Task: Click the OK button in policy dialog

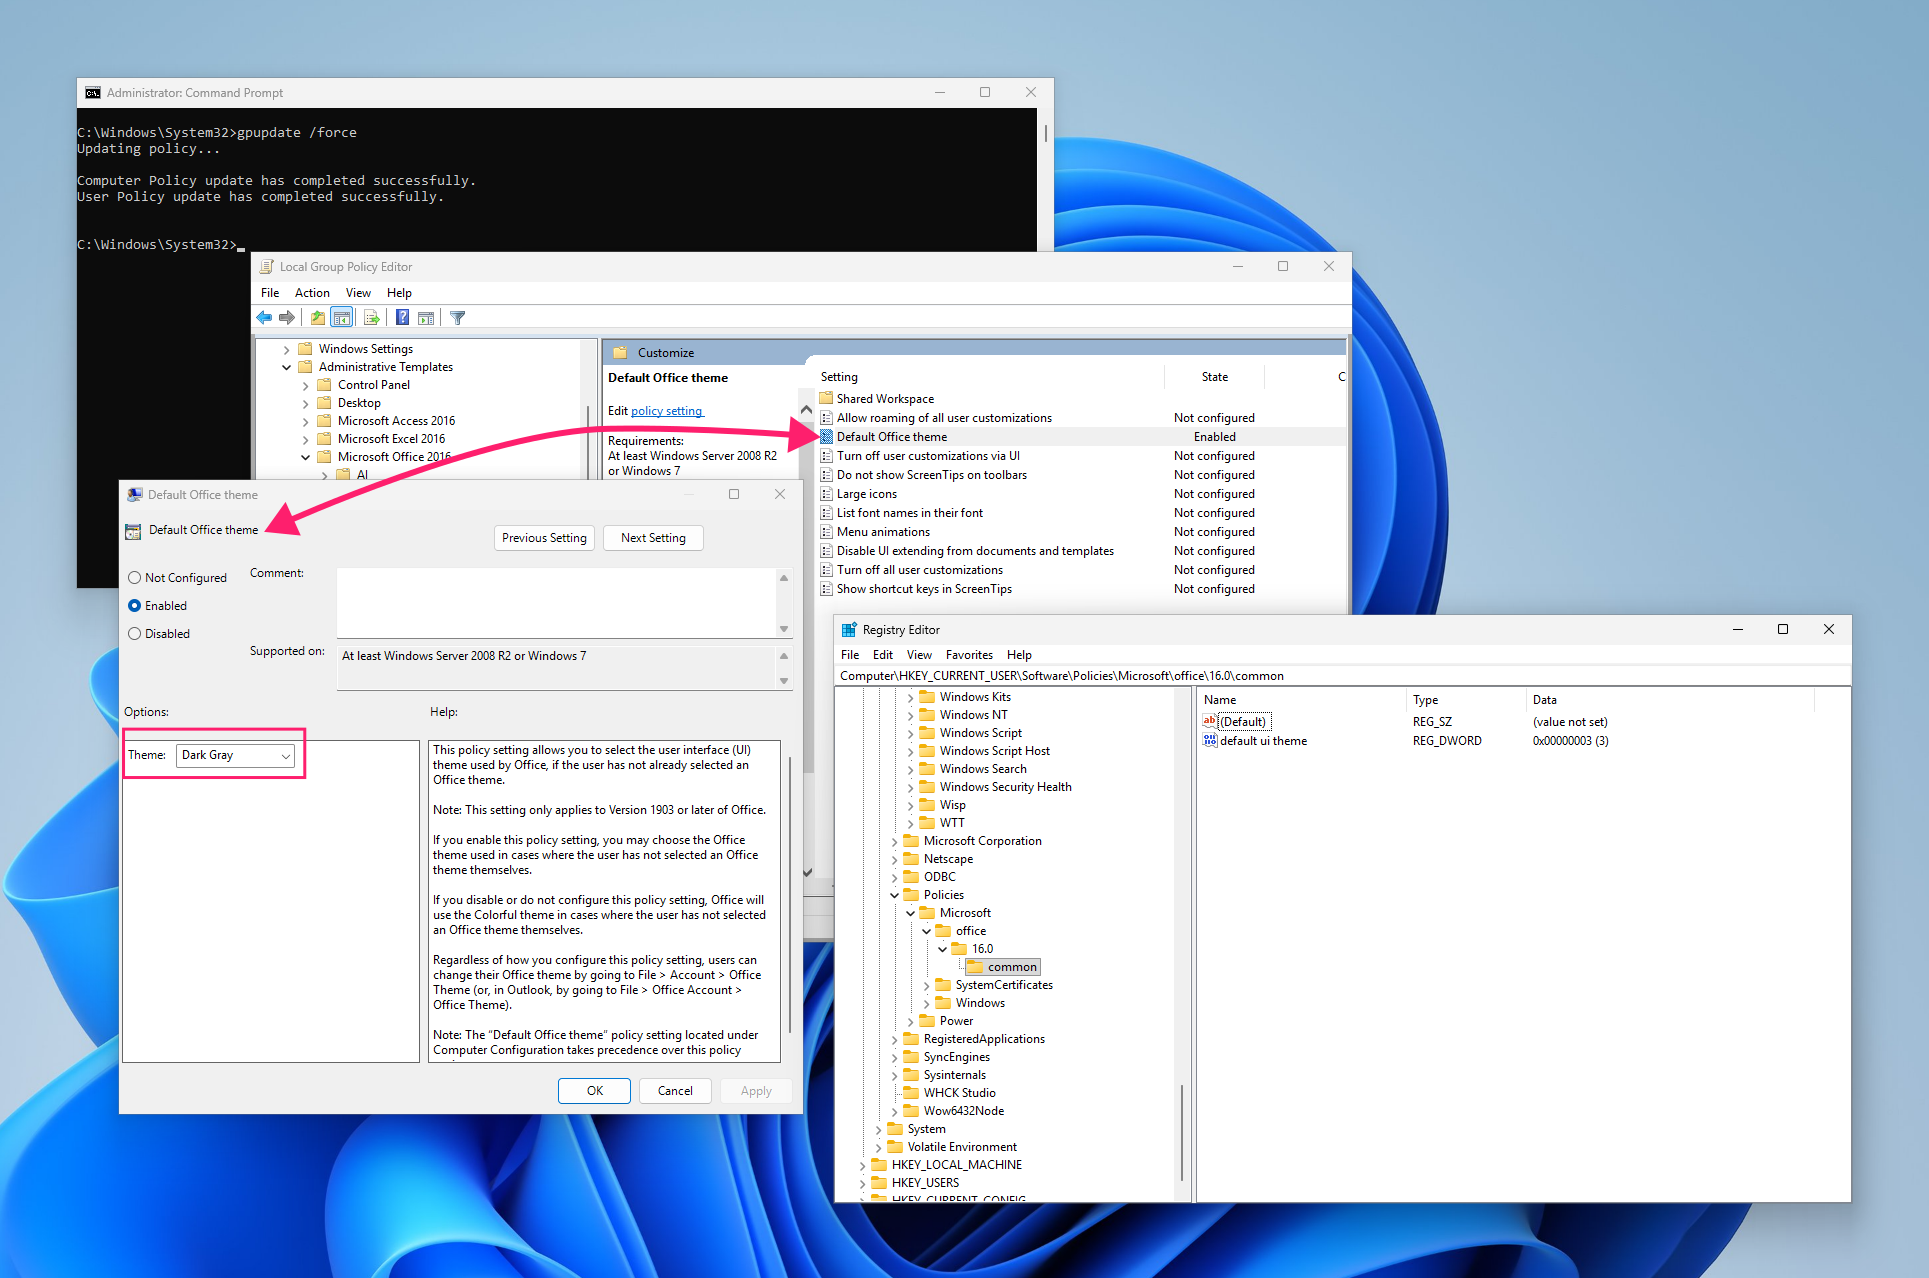Action: [x=595, y=1091]
